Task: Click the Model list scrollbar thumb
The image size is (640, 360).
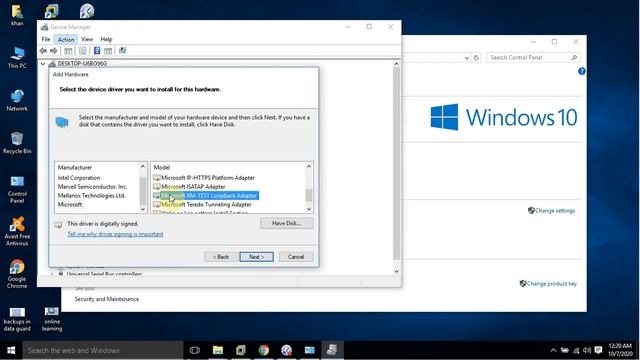Action: click(309, 196)
